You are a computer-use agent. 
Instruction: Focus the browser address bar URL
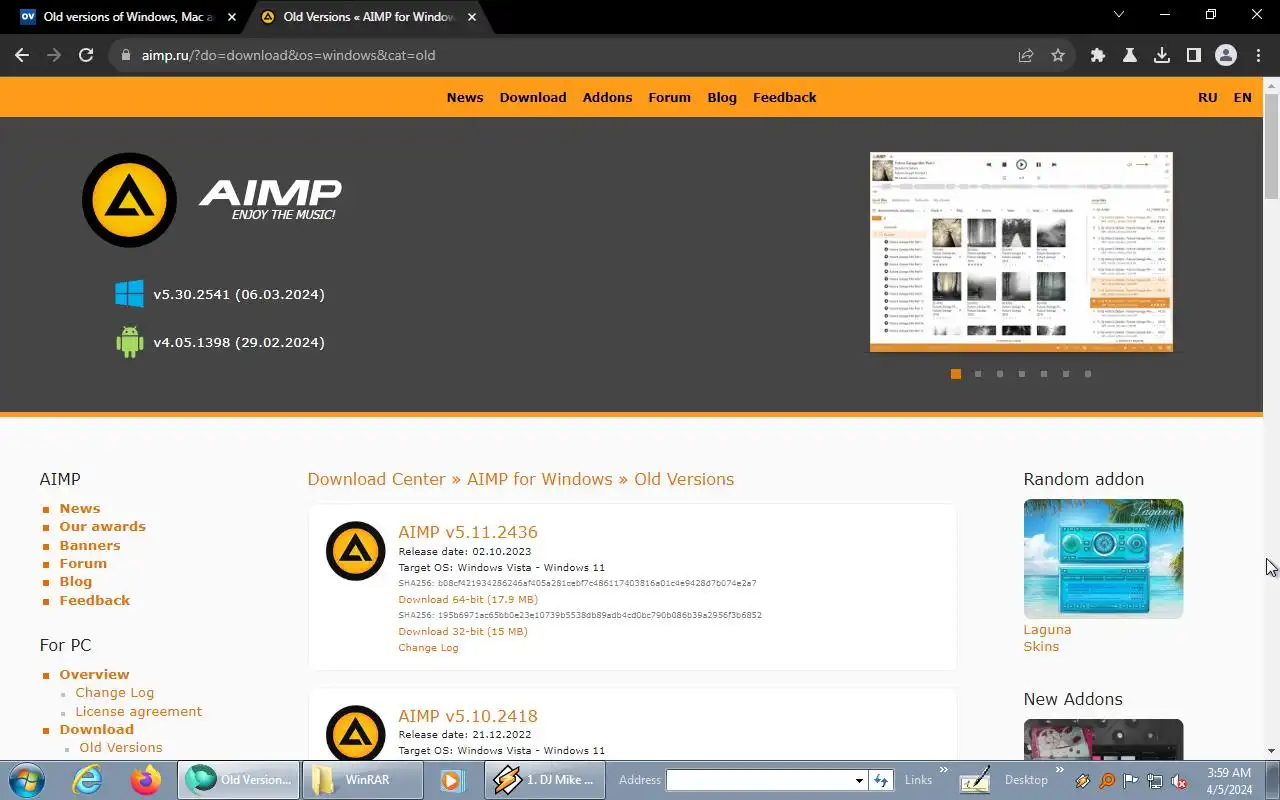(x=288, y=55)
